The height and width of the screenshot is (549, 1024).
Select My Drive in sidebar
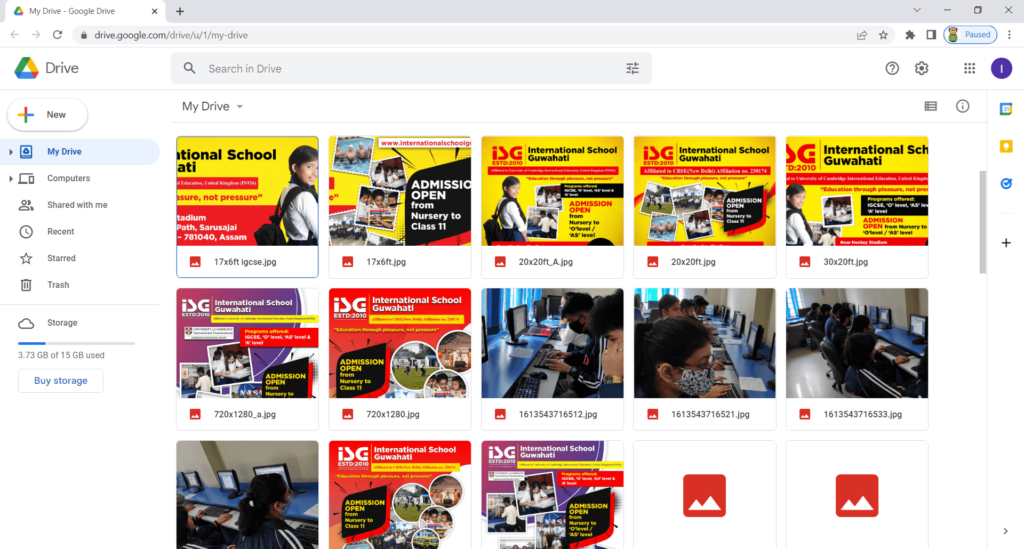(x=80, y=151)
